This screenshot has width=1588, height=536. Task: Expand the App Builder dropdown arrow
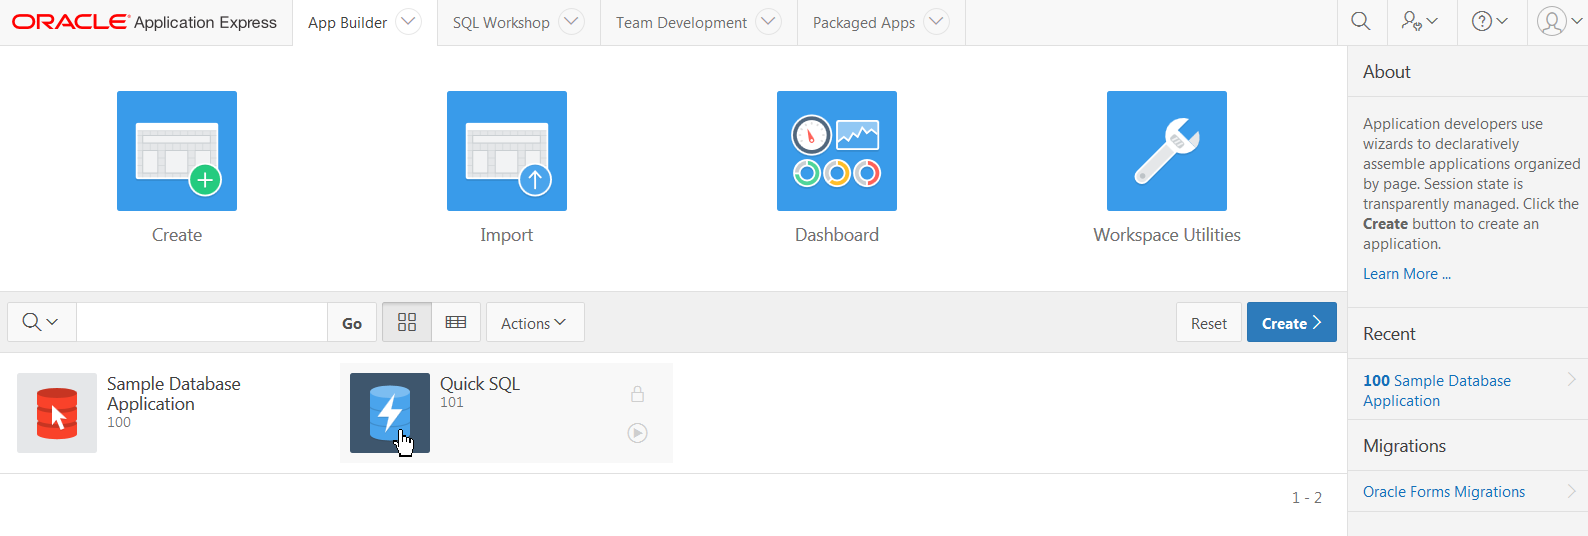coord(409,22)
